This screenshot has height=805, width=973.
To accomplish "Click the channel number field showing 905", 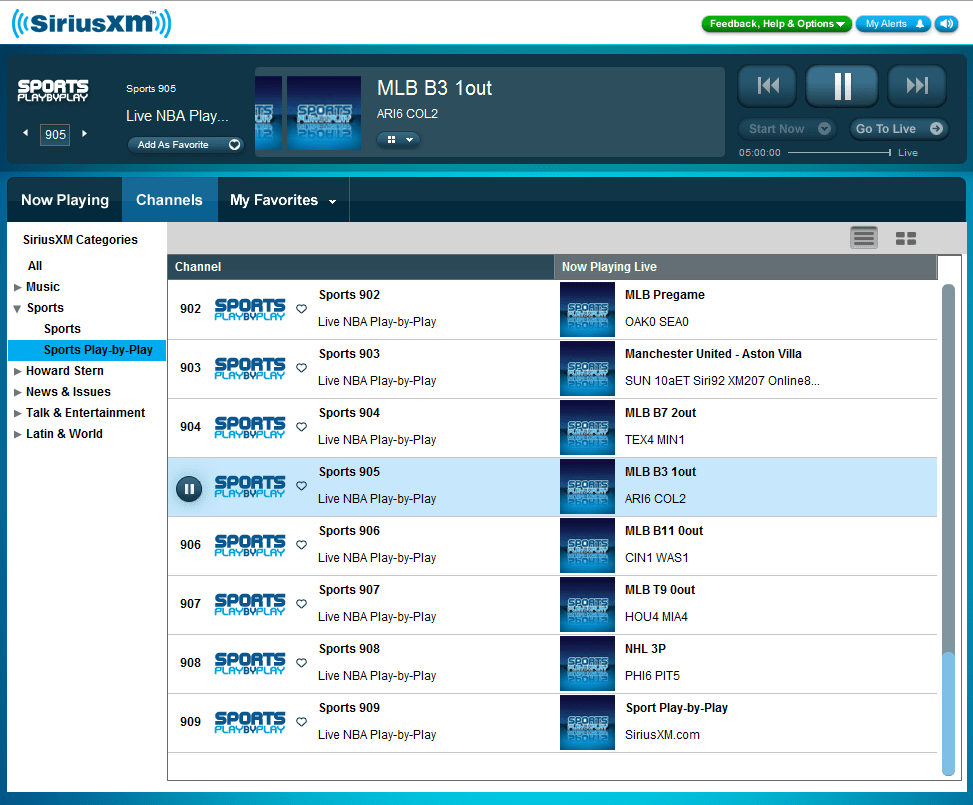I will [55, 135].
